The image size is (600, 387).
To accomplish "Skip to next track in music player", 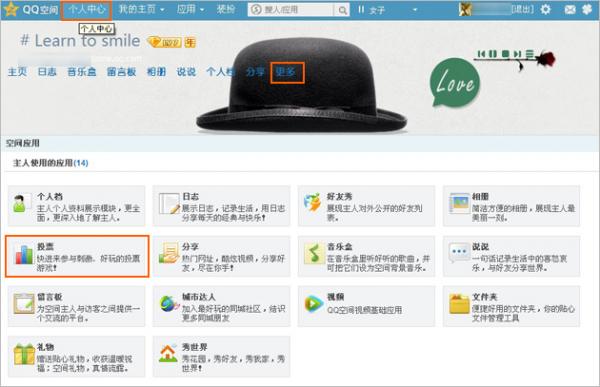I will pyautogui.click(x=517, y=54).
